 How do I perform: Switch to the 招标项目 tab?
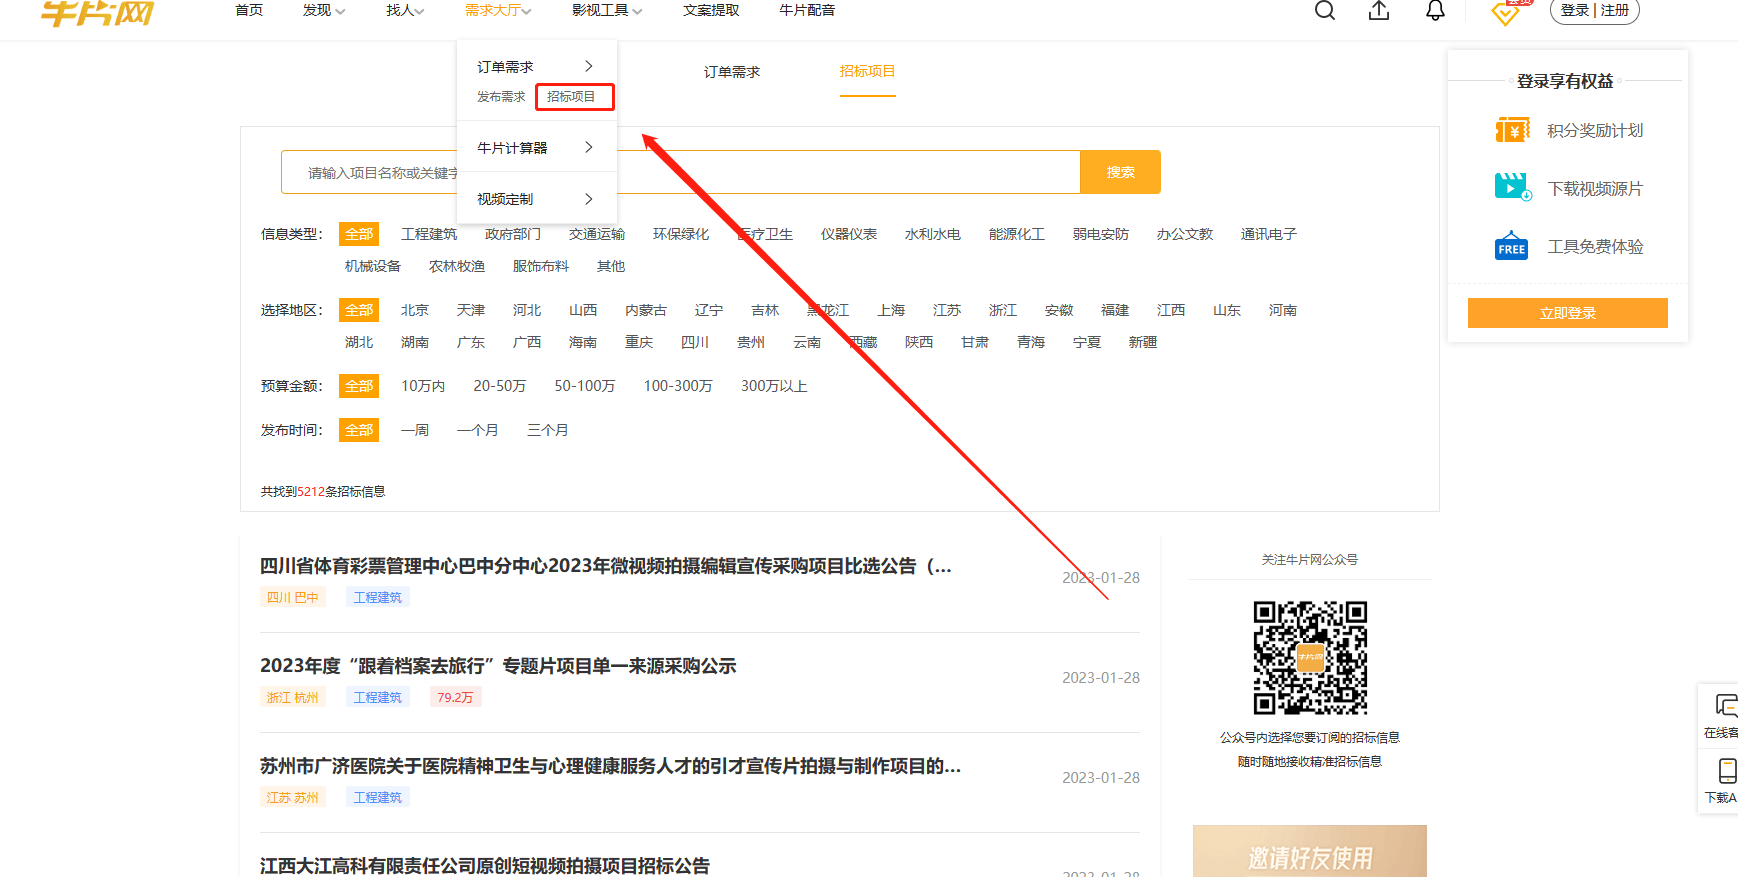click(x=867, y=71)
